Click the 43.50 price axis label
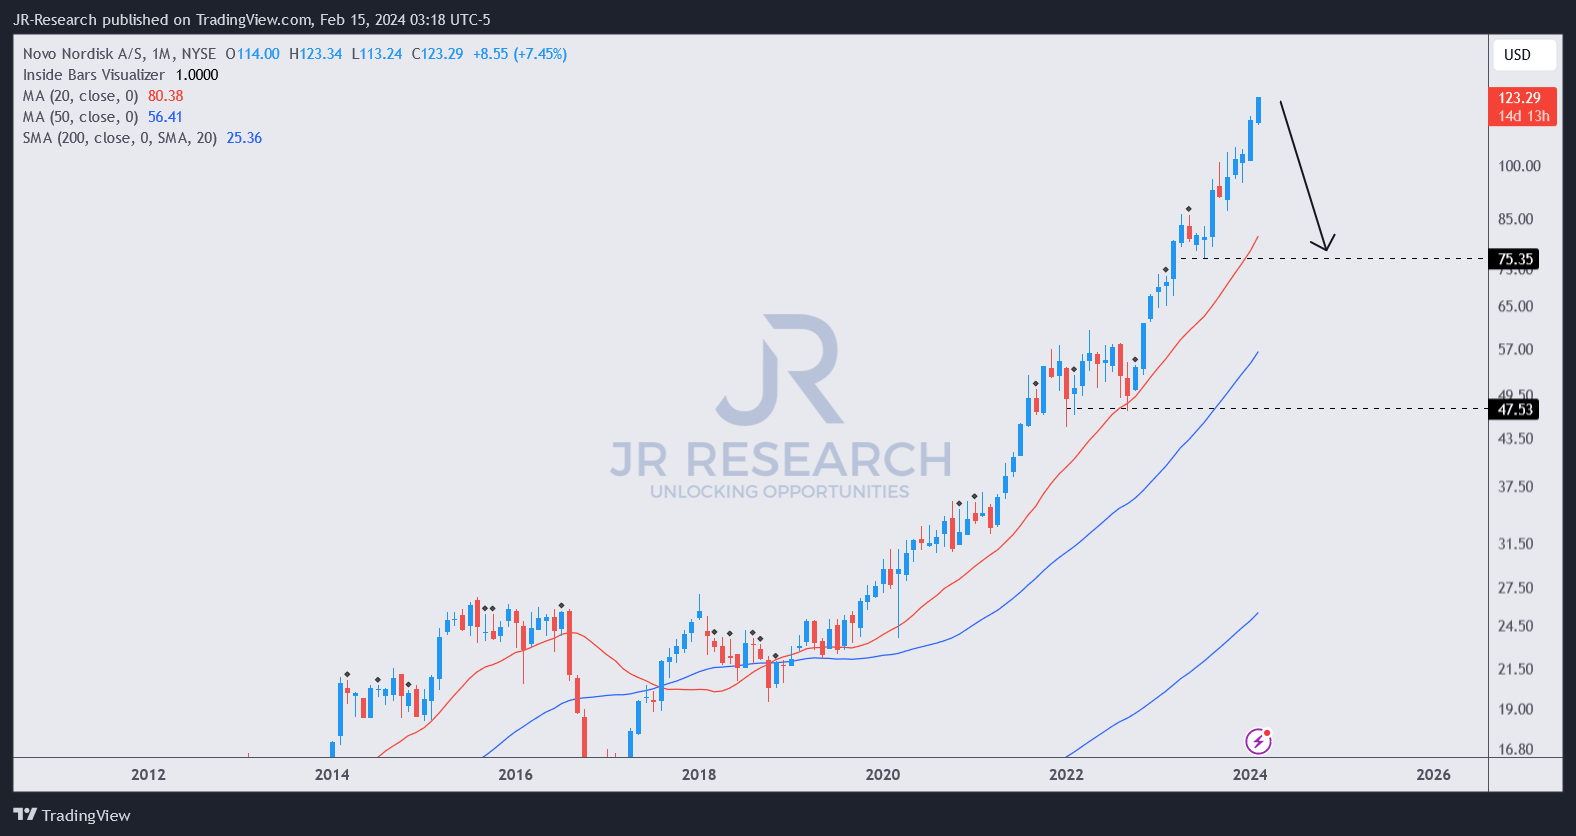The width and height of the screenshot is (1576, 836). 1515,439
